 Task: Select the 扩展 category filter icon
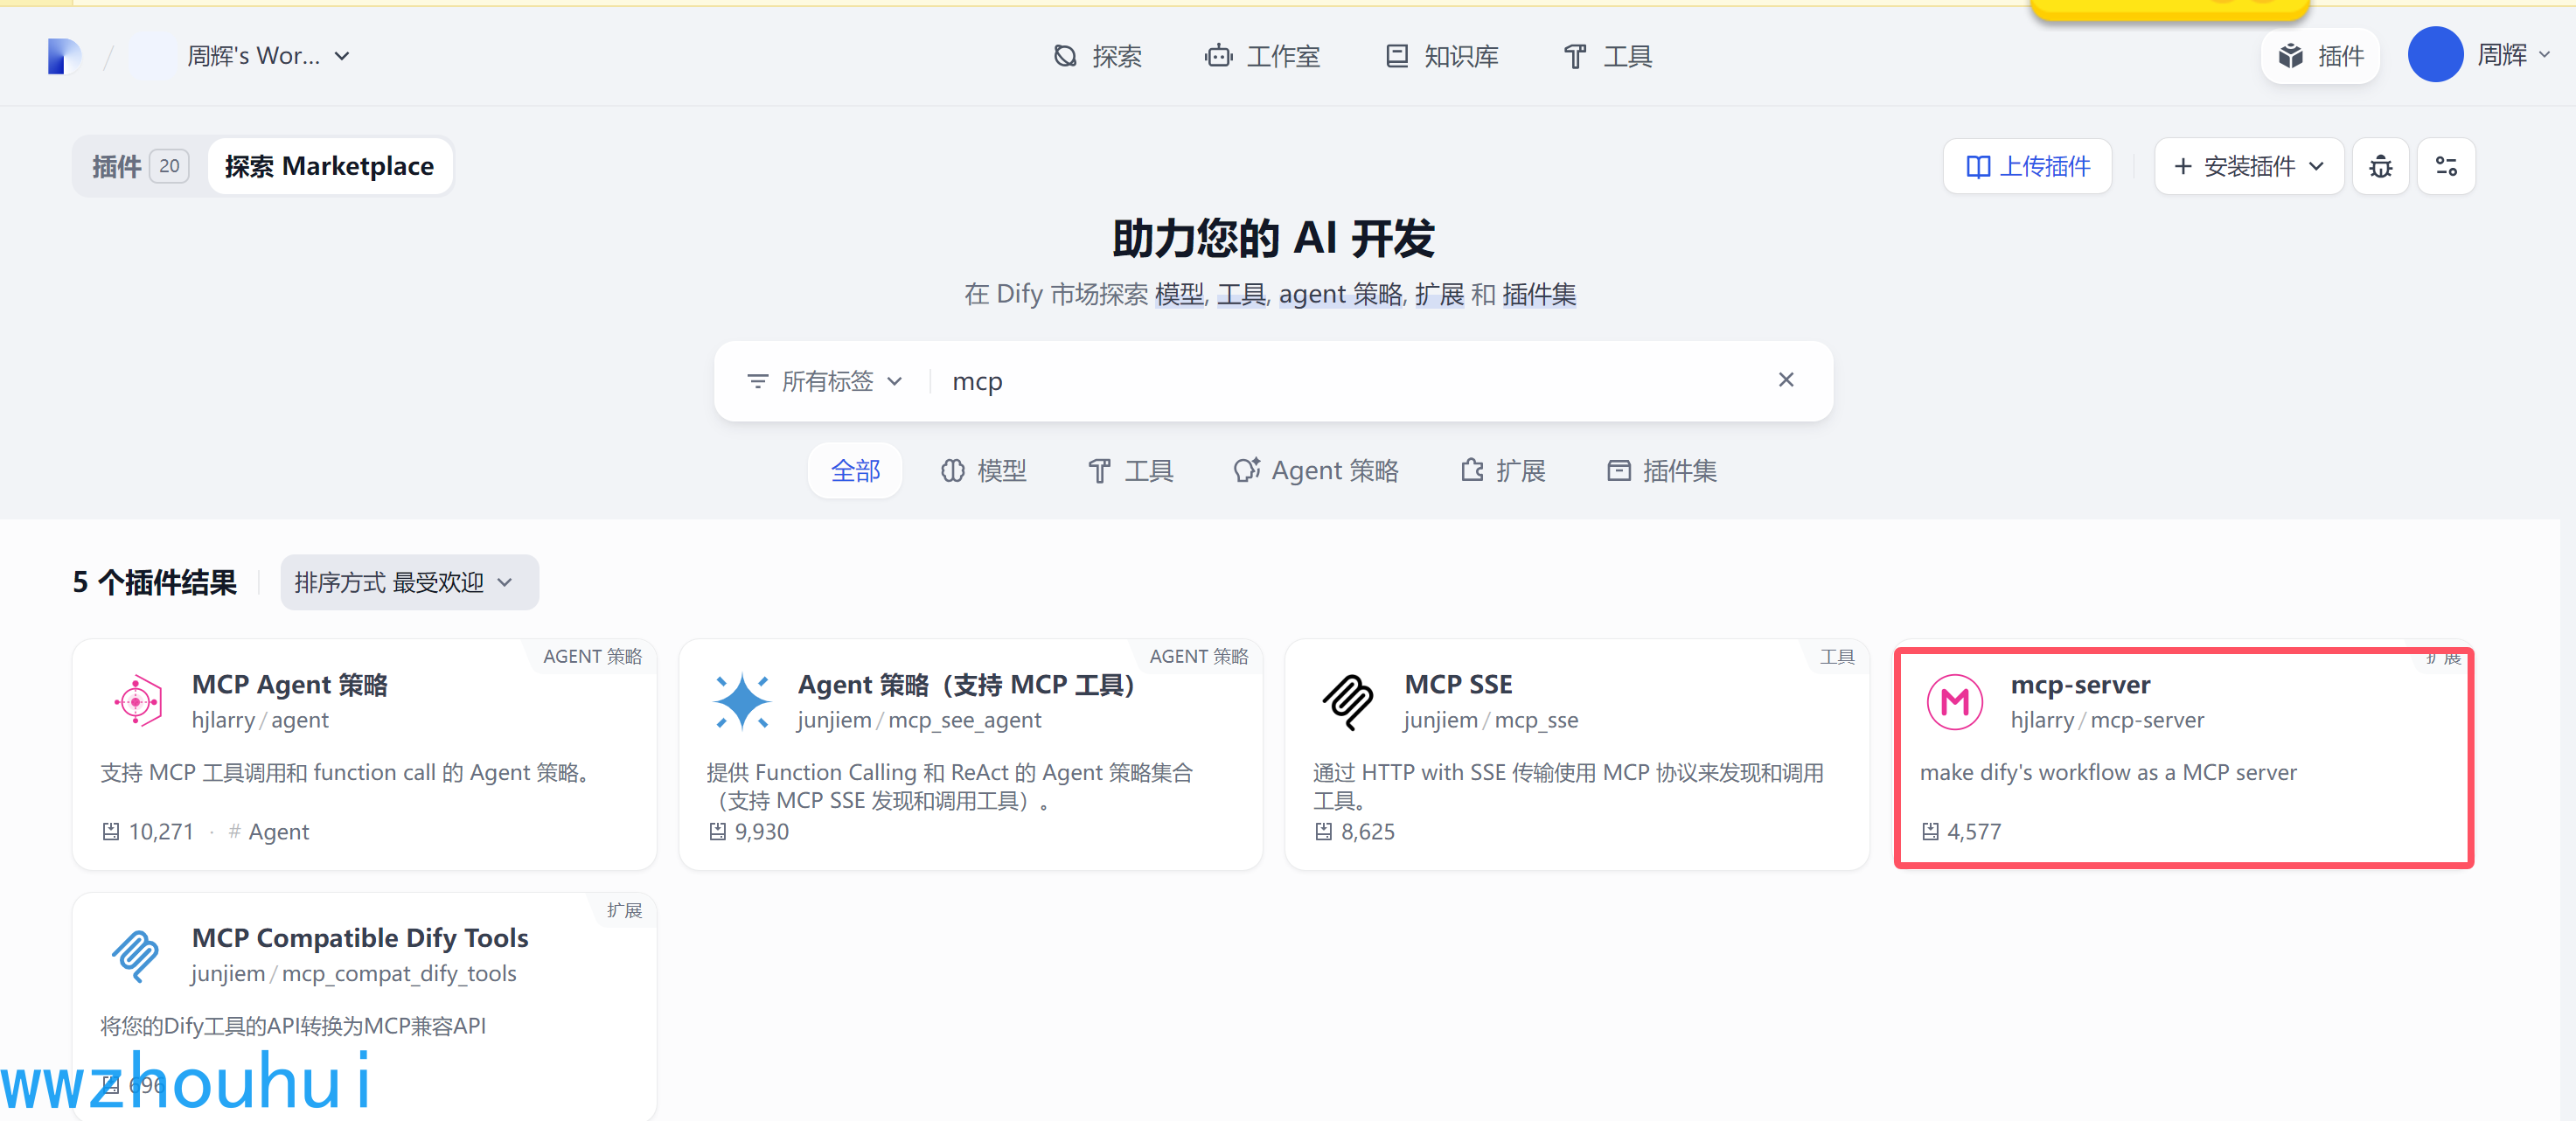click(x=1470, y=470)
